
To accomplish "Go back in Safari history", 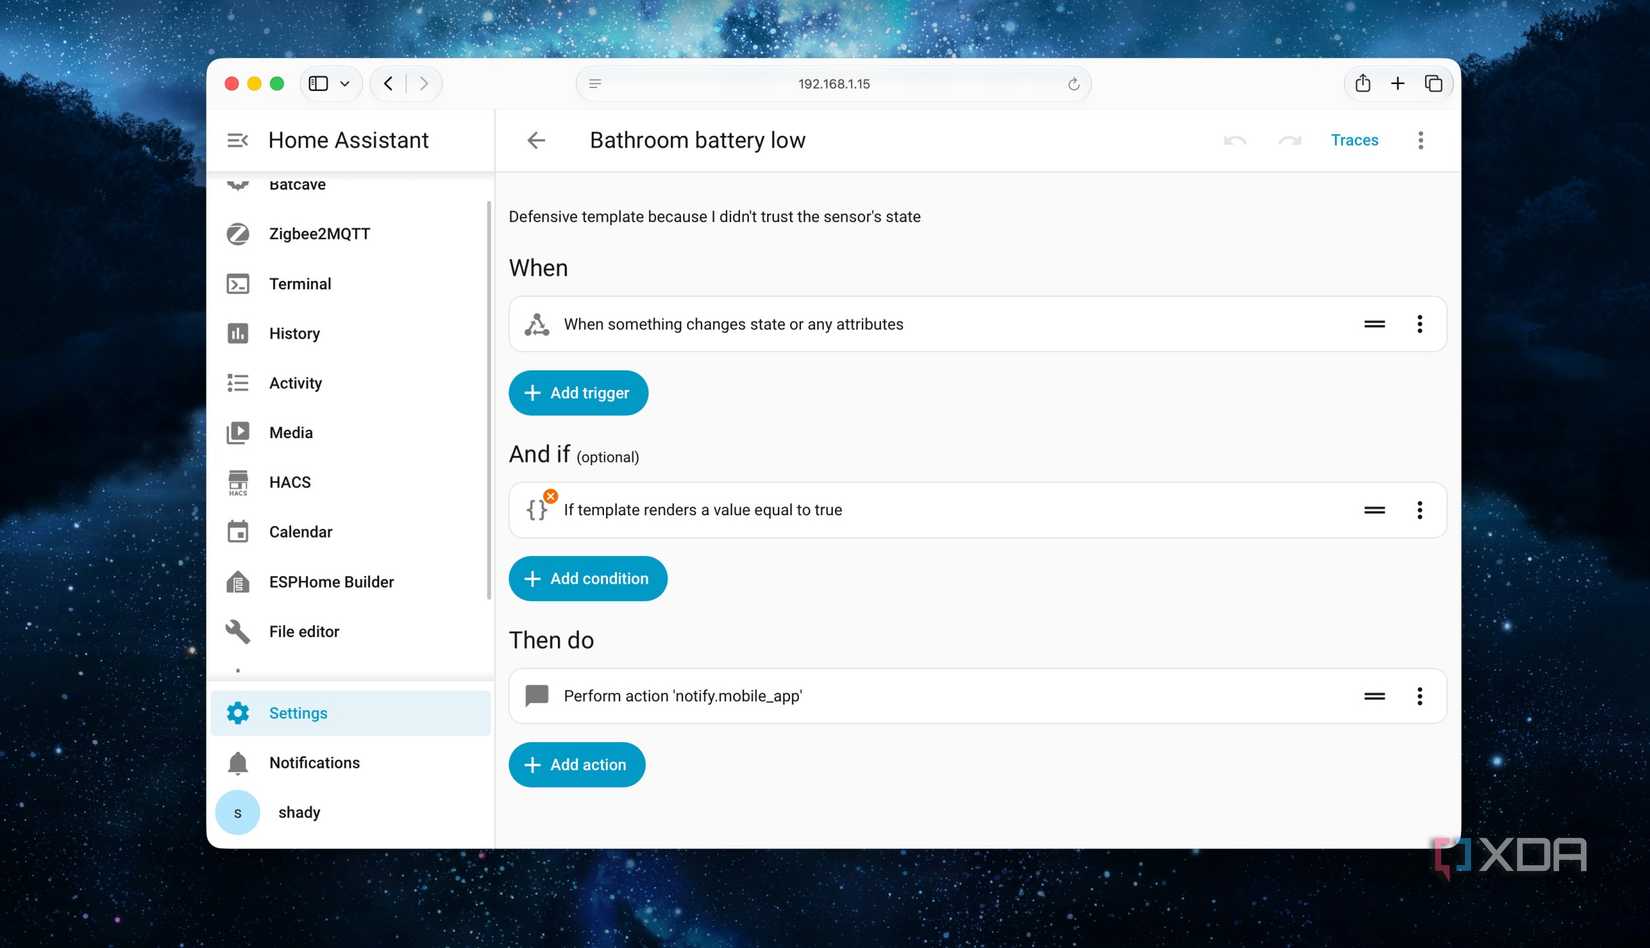I will tap(388, 84).
